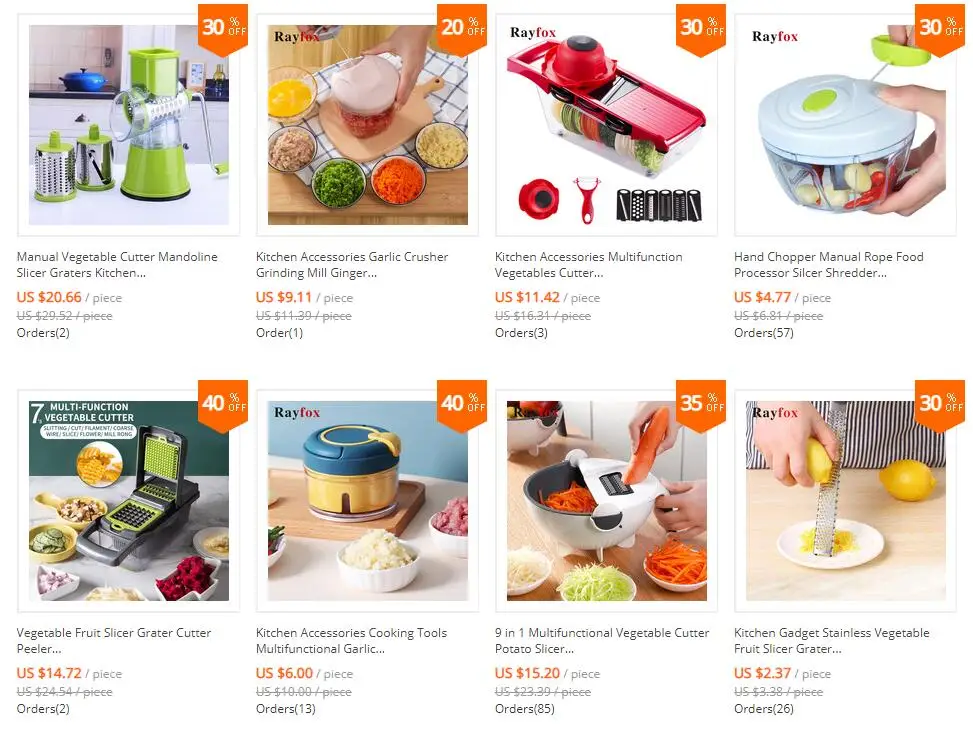Open the 7 Multi-Function Vegetable Cutter image
Viewport: 973px width, 731px height.
[x=128, y=501]
